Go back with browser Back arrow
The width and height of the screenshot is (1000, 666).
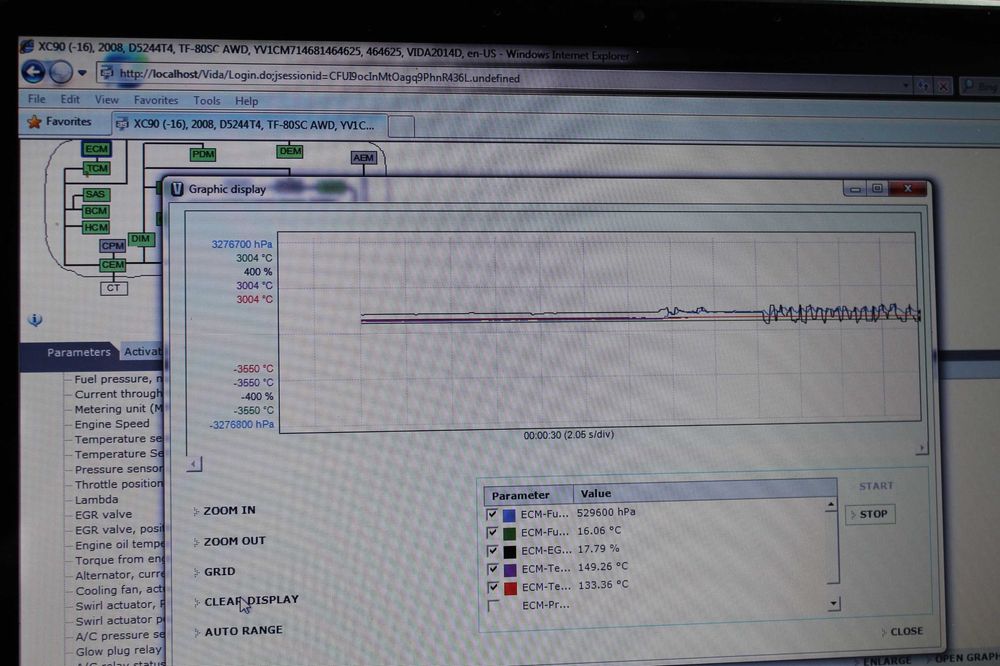[x=33, y=72]
